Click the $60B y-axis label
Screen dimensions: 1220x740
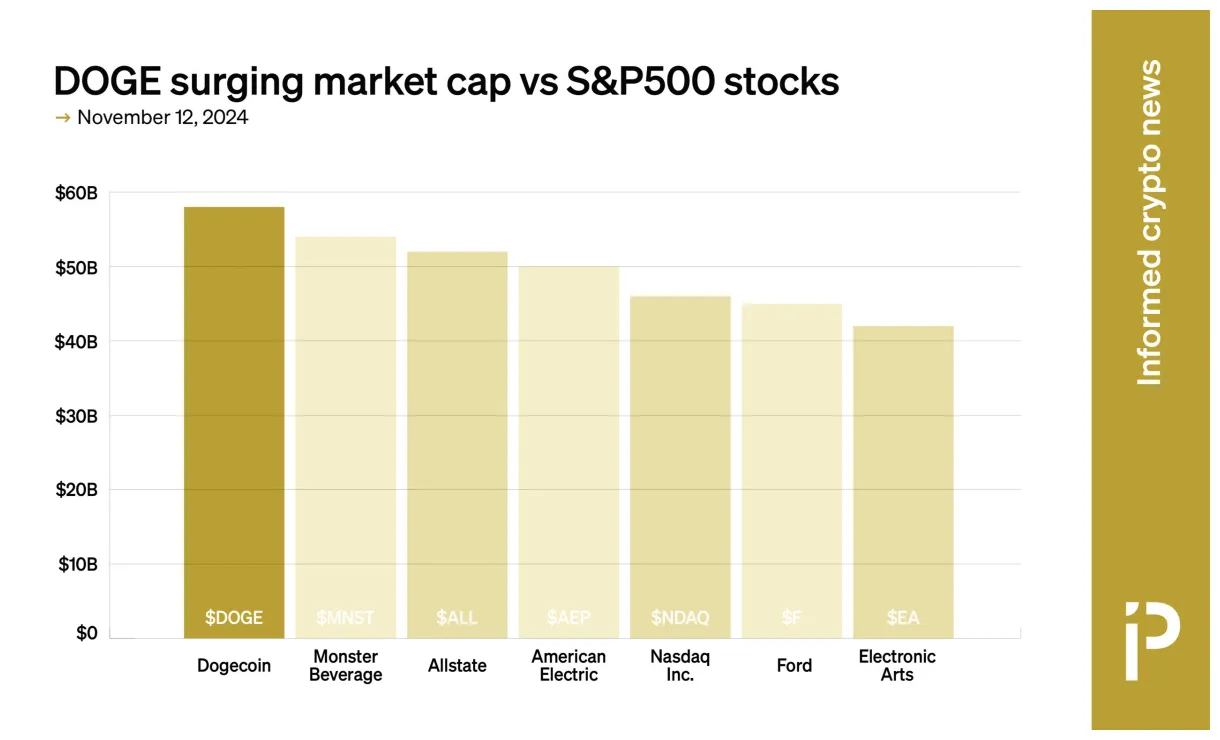tap(76, 193)
